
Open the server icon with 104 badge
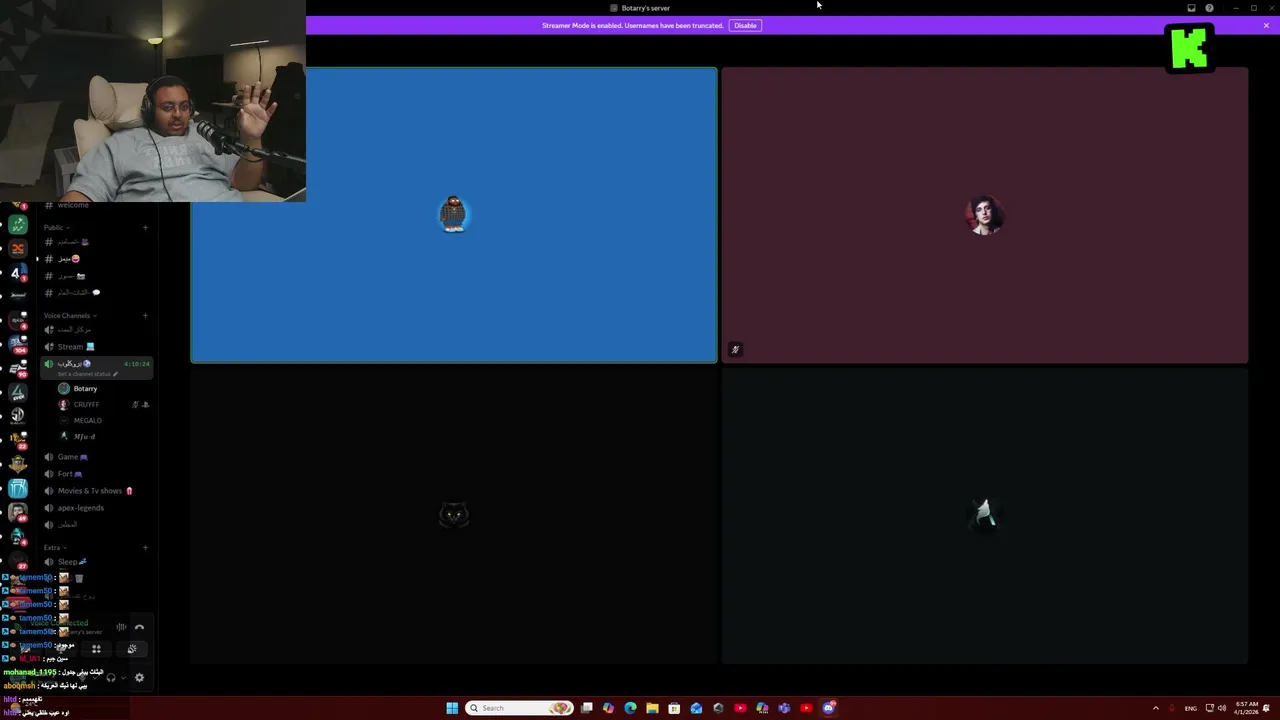[x=18, y=344]
